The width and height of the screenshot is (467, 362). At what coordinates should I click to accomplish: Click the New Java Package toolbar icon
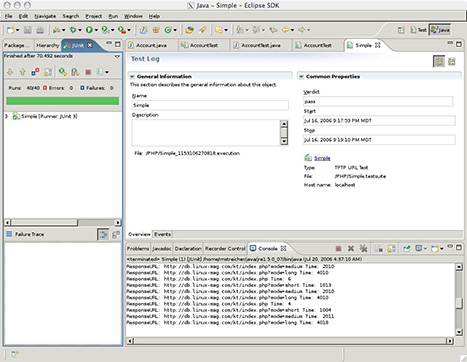pos(156,30)
